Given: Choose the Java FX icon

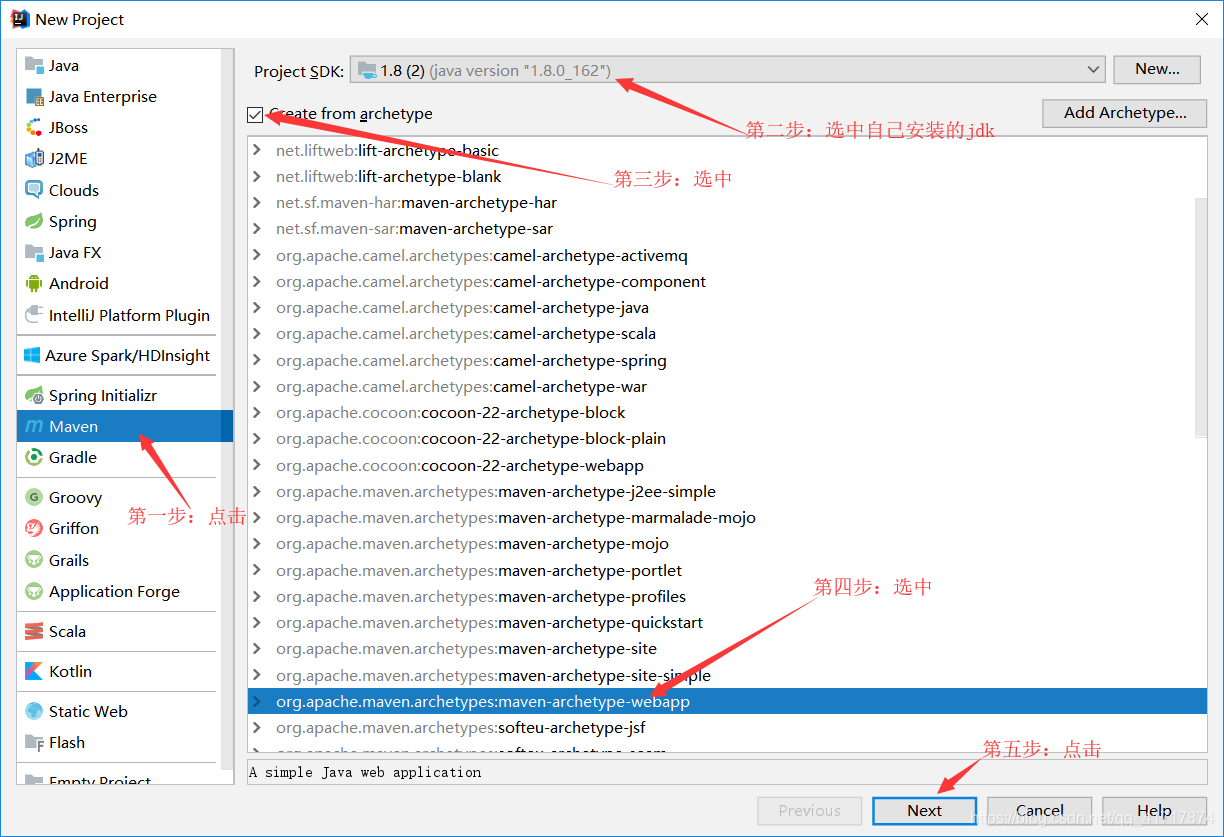Looking at the screenshot, I should click(34, 253).
